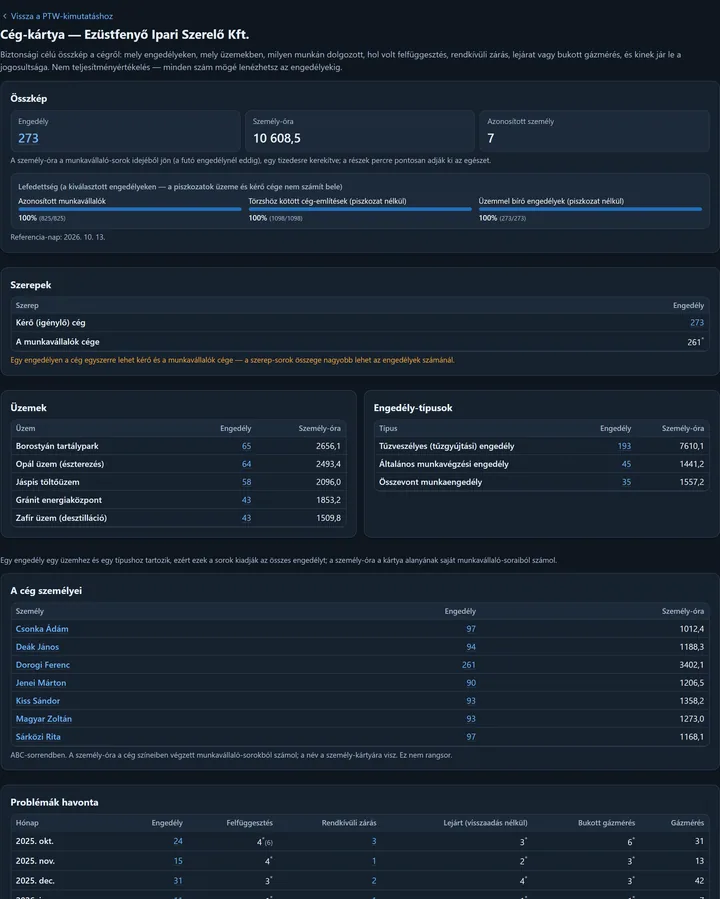Click 'Törzshöz kötött cég-említések' coverage bar
Screen dimensions: 720x899
(360, 209)
